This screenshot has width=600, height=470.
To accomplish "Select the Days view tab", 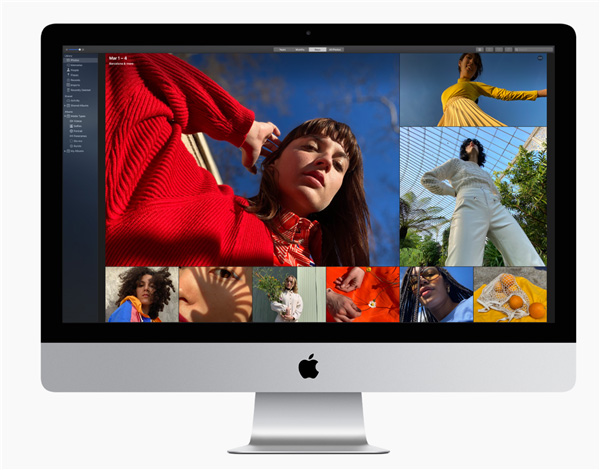I will 318,48.
